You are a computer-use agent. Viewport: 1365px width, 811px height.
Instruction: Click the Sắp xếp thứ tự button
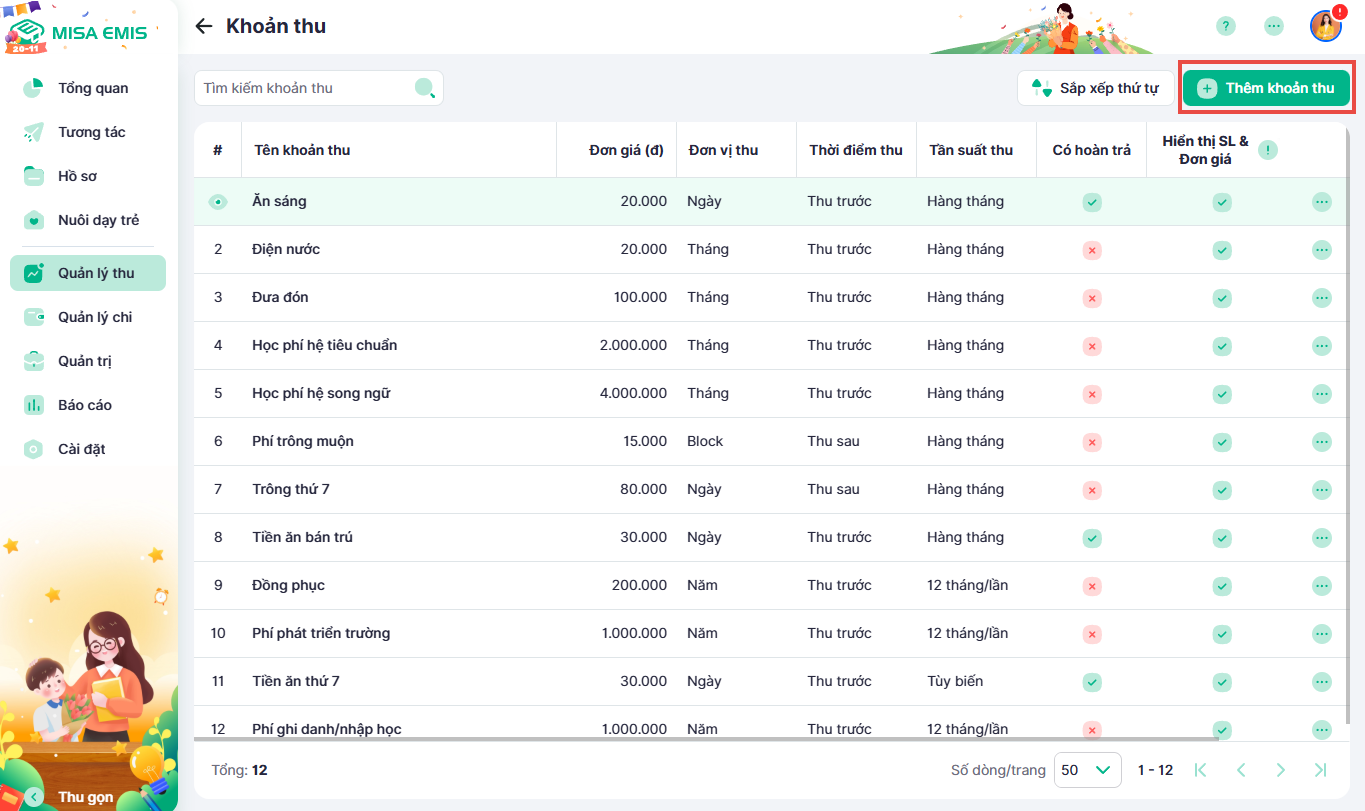pos(1095,88)
